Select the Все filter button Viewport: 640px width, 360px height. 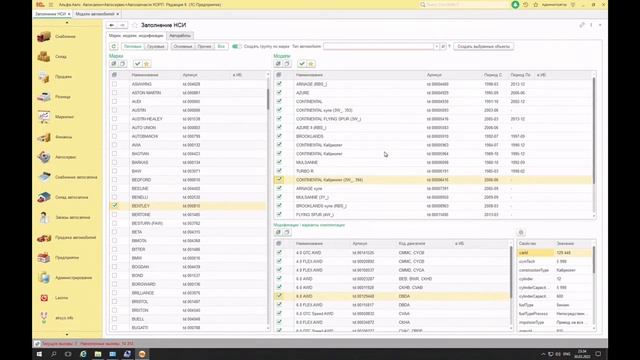tap(221, 47)
